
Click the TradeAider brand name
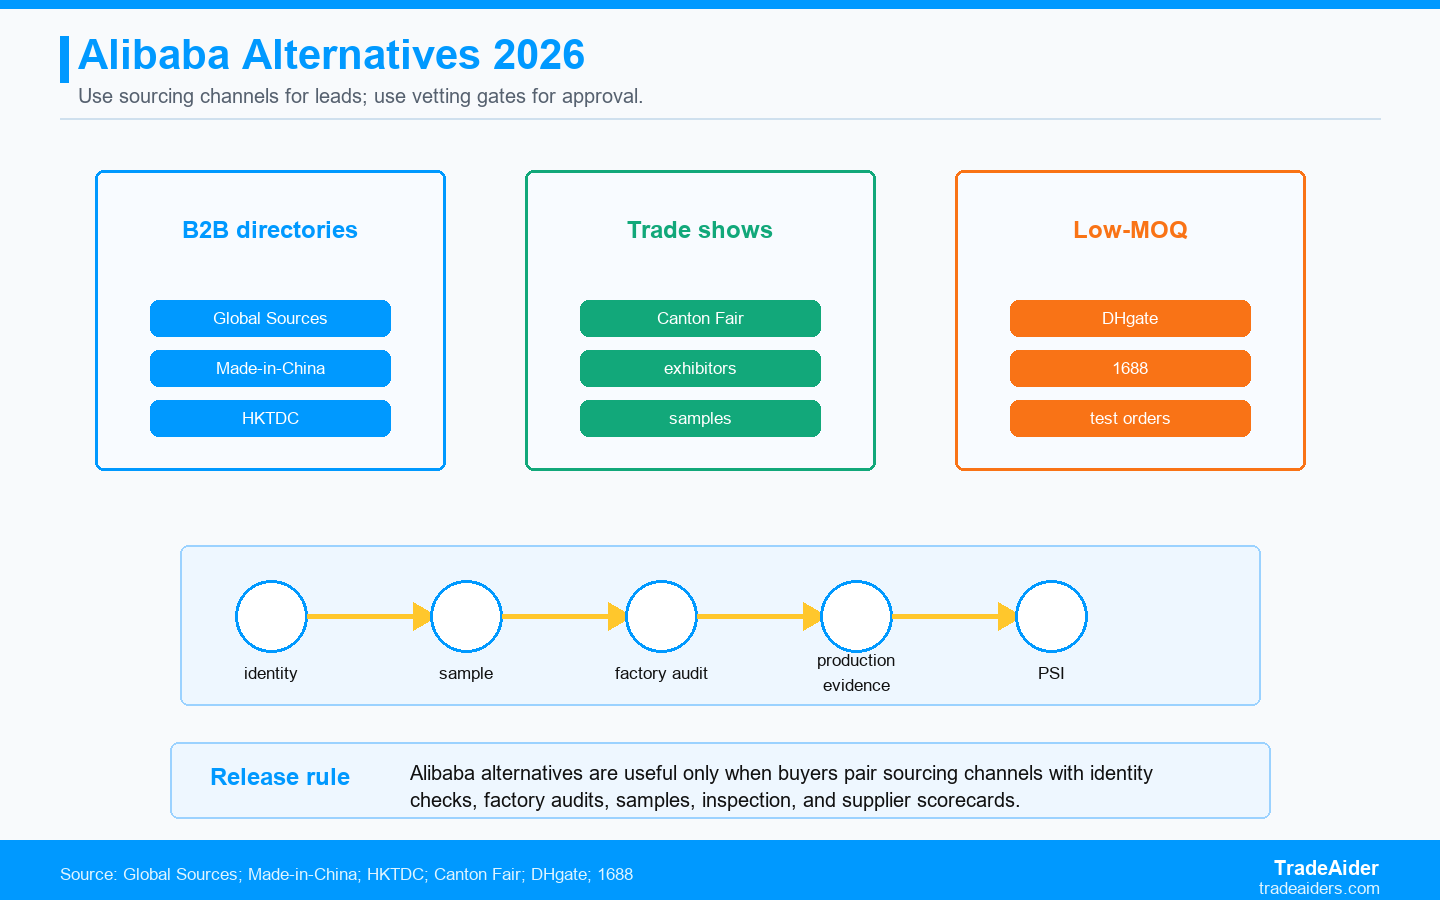(1326, 867)
